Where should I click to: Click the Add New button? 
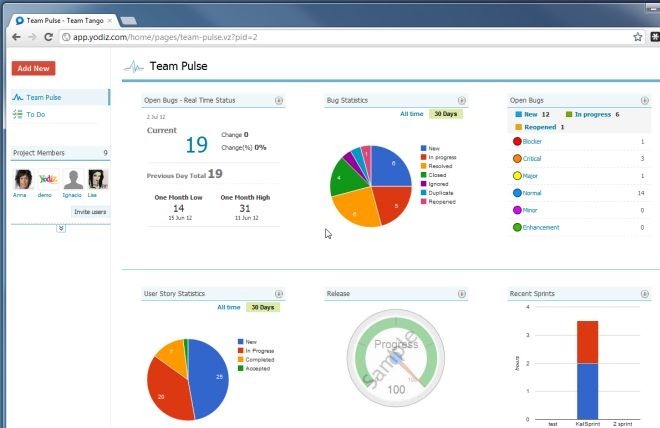click(33, 68)
